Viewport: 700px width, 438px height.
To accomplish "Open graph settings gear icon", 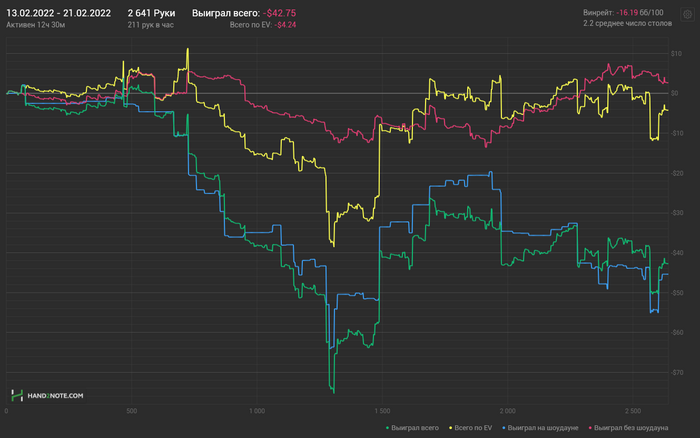I will pos(688,14).
